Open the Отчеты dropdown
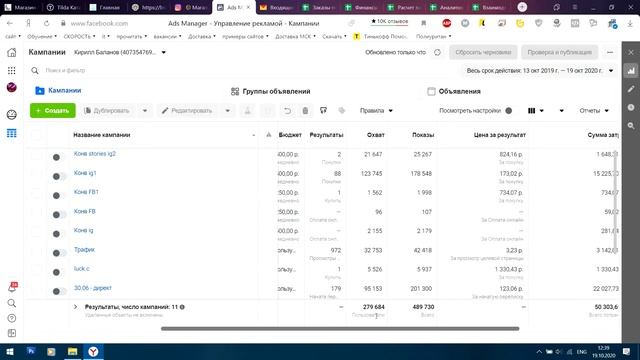Viewport: 640px width, 360px height. coord(594,111)
